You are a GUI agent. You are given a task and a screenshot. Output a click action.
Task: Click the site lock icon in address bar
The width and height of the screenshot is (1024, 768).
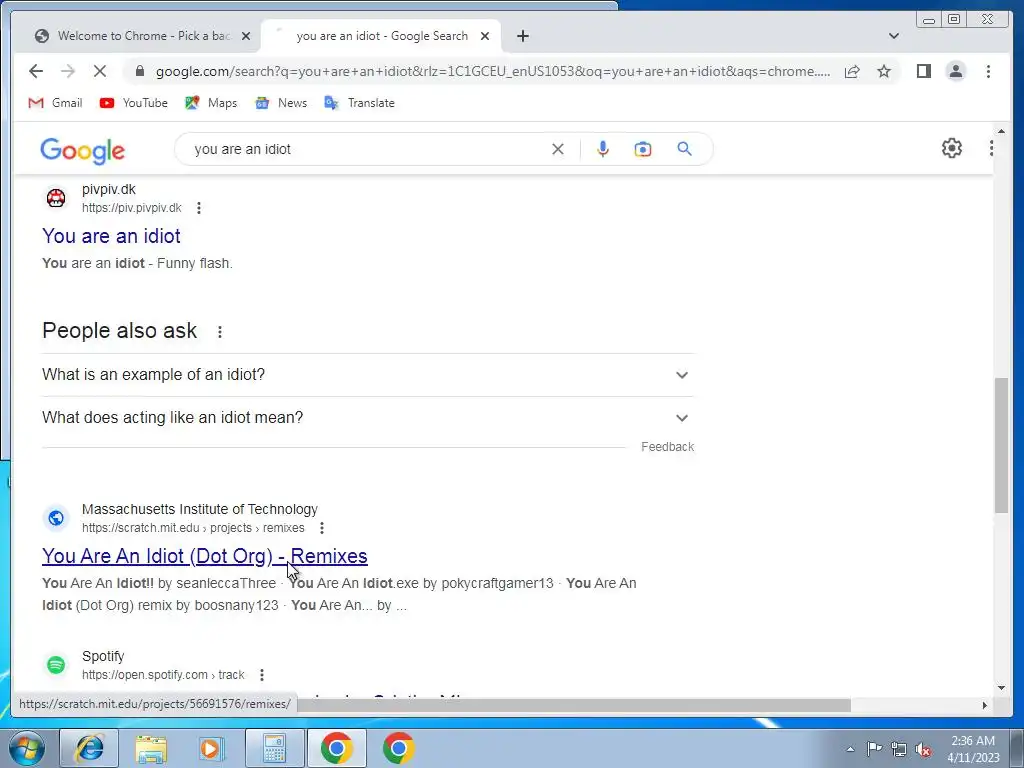[139, 71]
